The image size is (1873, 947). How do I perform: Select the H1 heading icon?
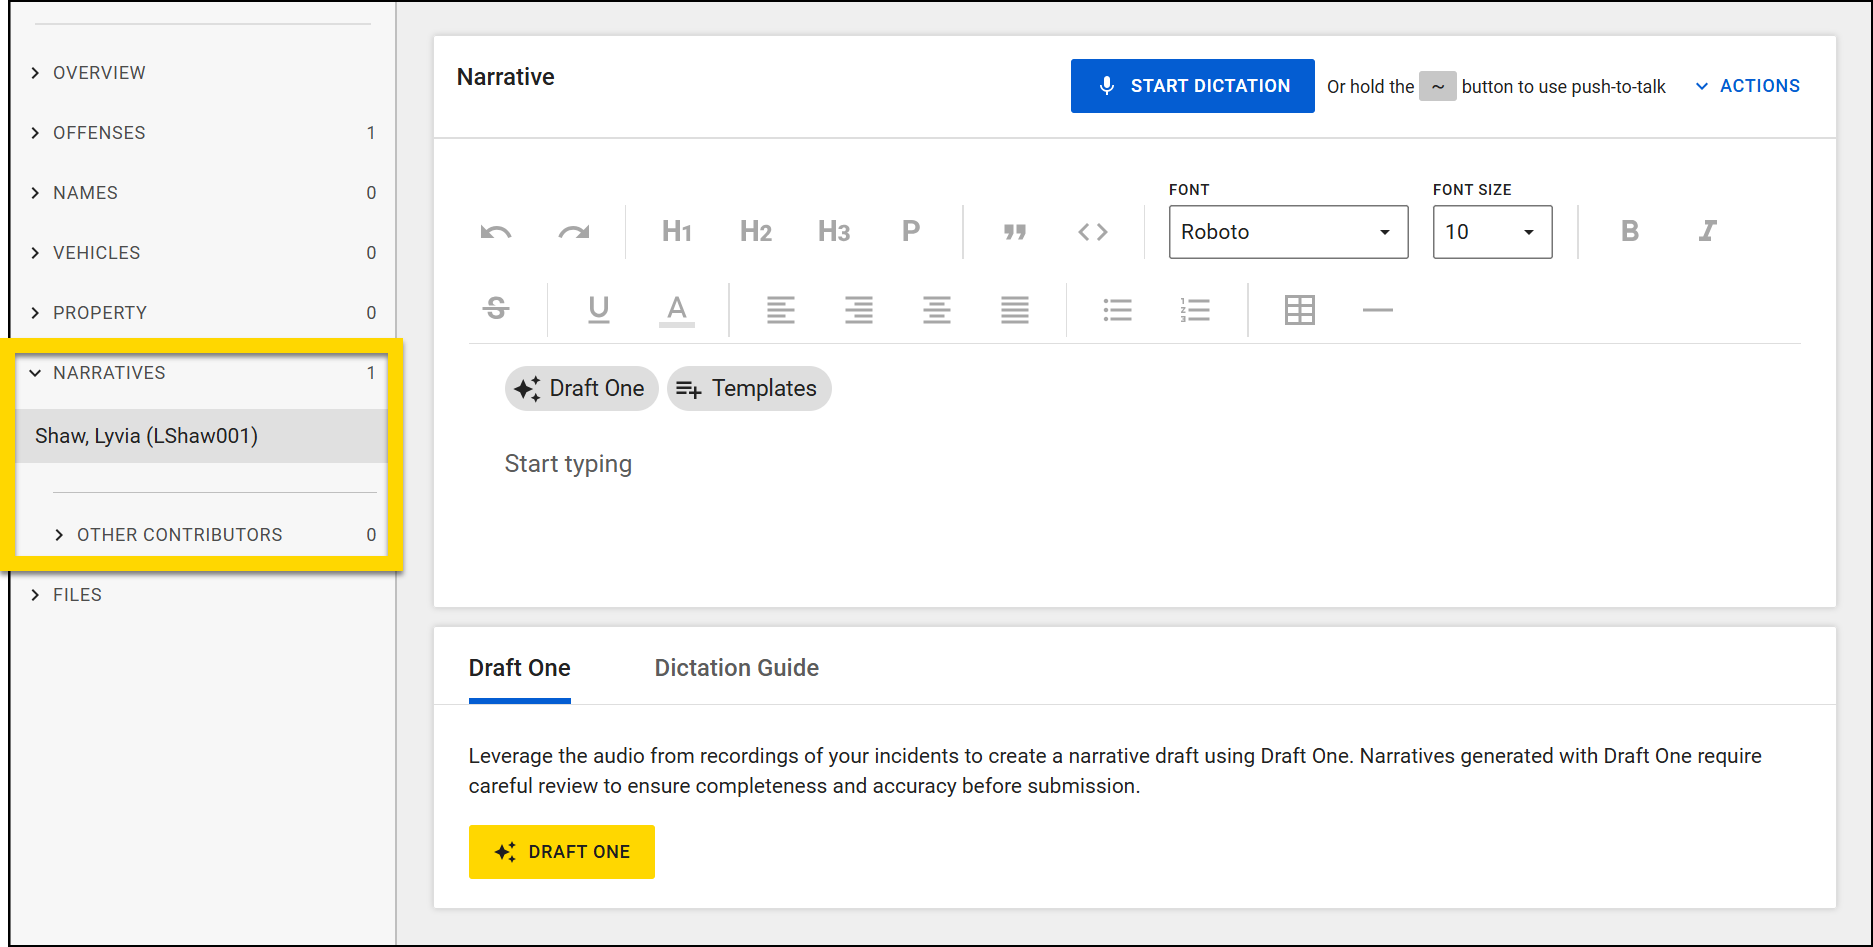[676, 231]
